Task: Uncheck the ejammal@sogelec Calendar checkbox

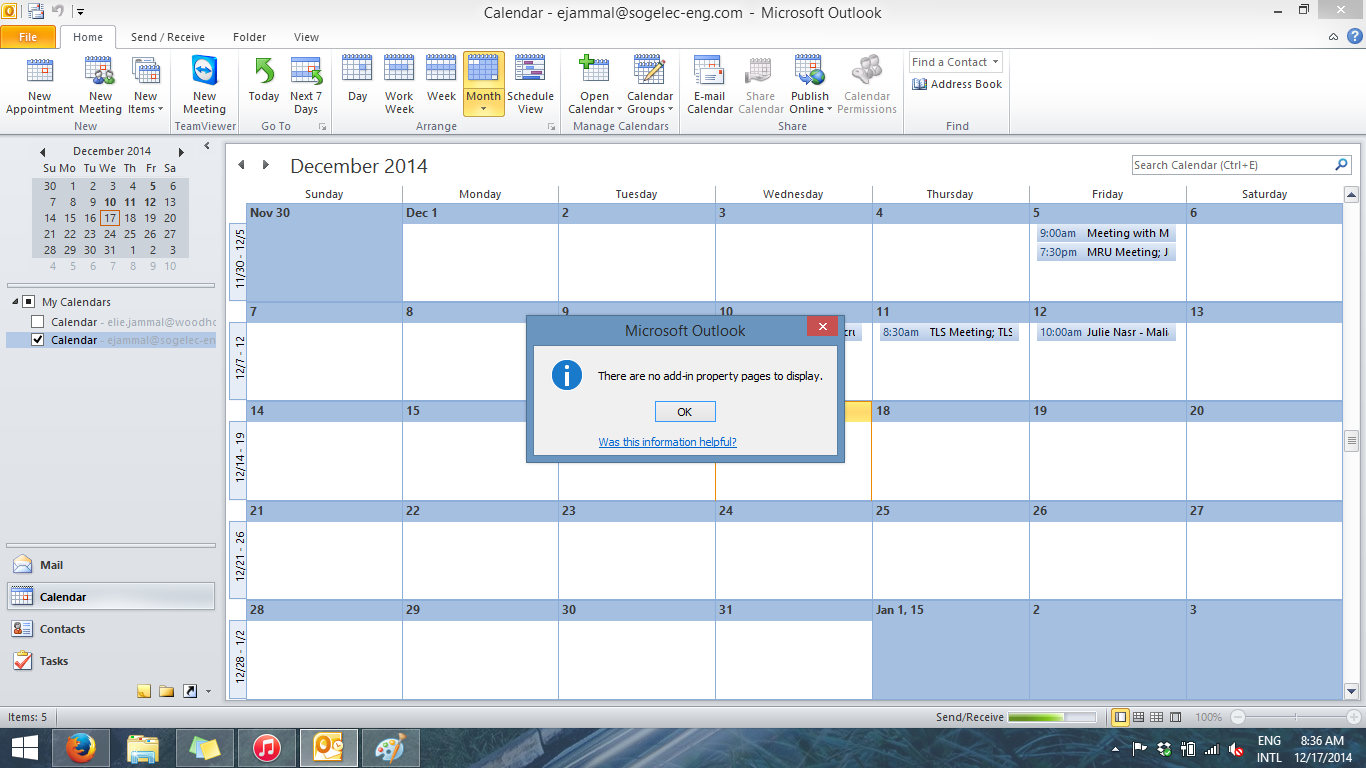Action: 38,340
